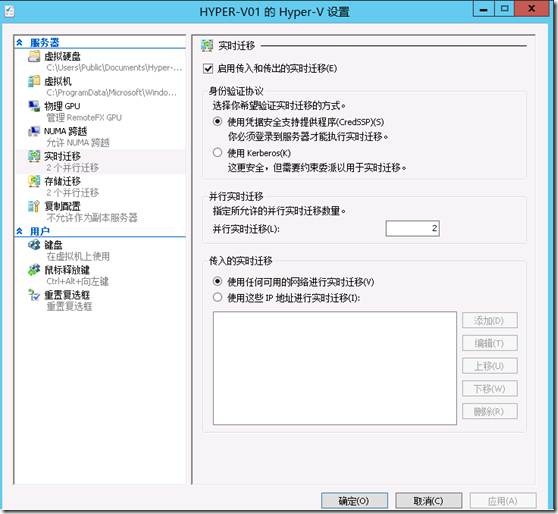
Task: Open the 复制配置 settings item
Action: pos(100,211)
